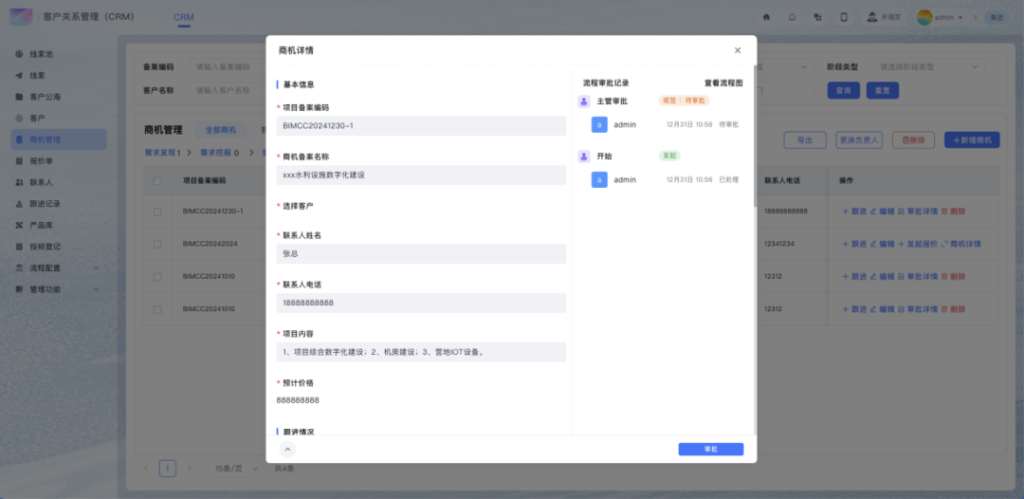
Task: Check the BIMCC20242024 row checkbox
Action: (x=157, y=244)
